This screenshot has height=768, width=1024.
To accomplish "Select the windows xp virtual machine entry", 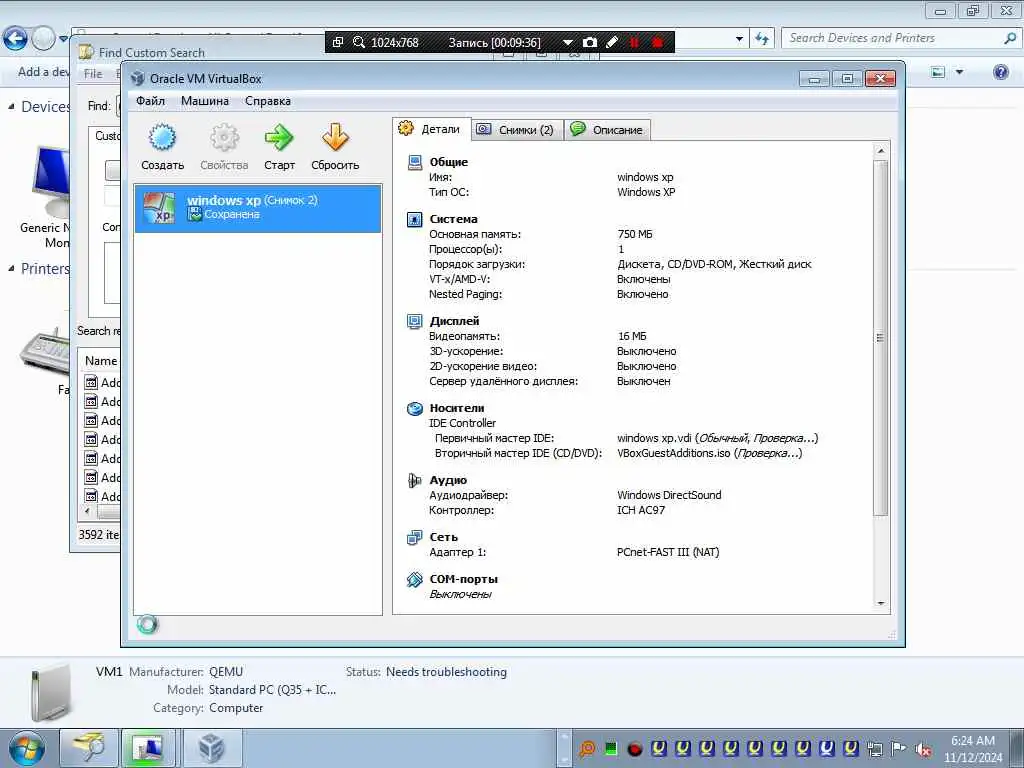I will 258,208.
